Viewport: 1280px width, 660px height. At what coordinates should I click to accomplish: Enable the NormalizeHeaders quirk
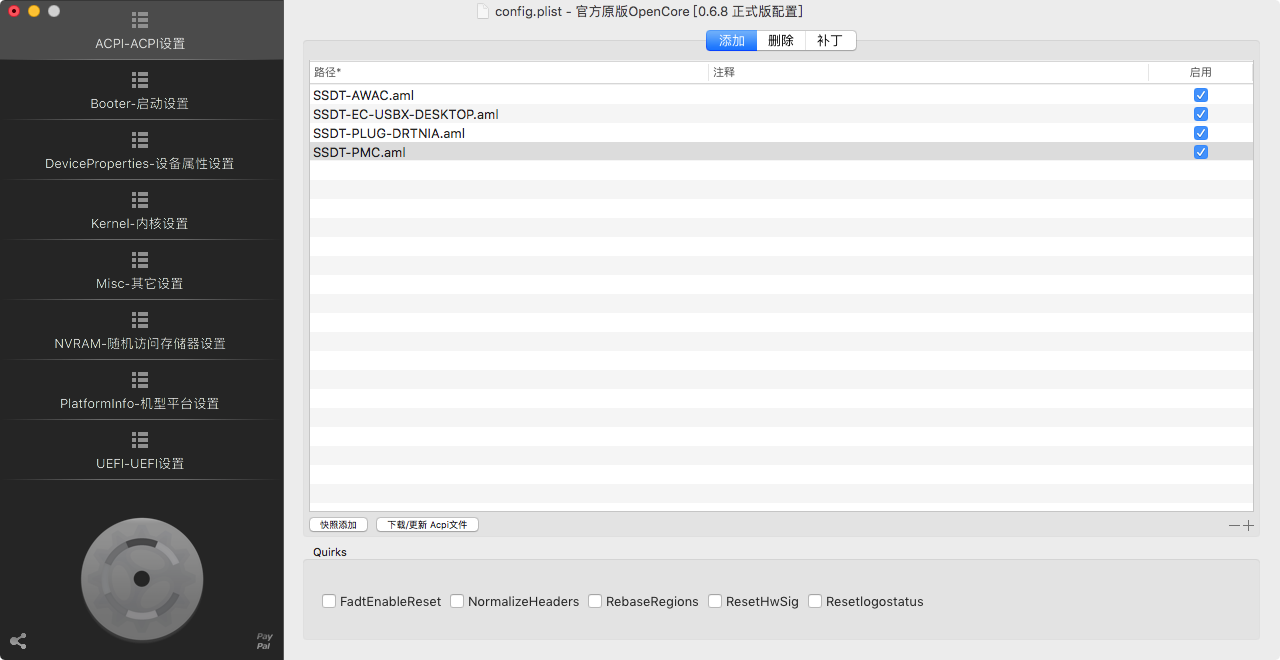[457, 601]
